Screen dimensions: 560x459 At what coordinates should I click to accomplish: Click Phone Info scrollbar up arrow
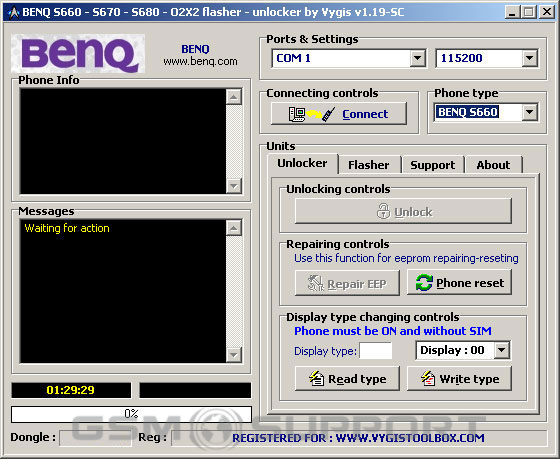234,97
